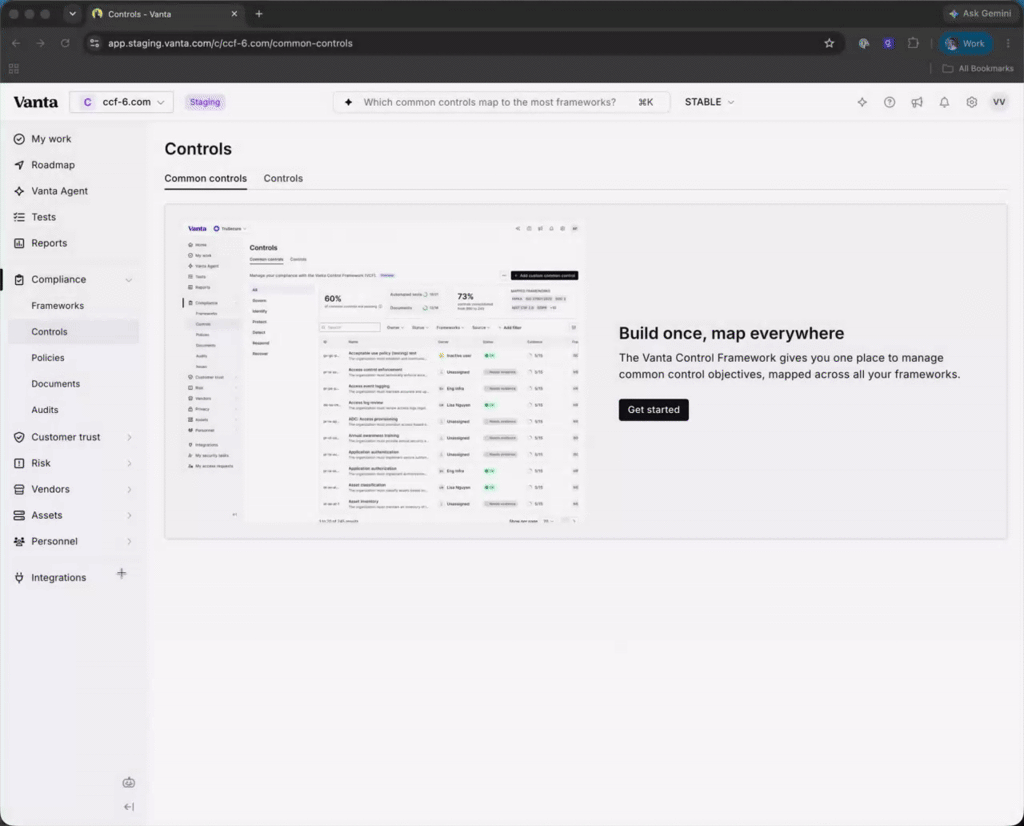Add an integration with the plus icon
1024x826 pixels.
pos(121,573)
